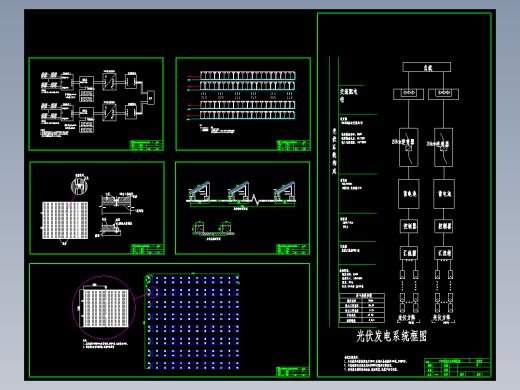Screen dimensions: 520x390
Task: Select the right 蓄电池 block
Action: click(444, 194)
